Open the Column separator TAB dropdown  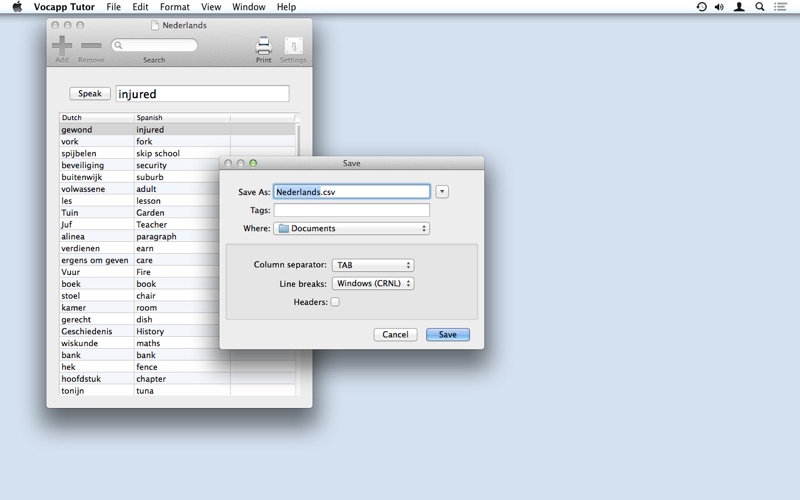point(373,265)
